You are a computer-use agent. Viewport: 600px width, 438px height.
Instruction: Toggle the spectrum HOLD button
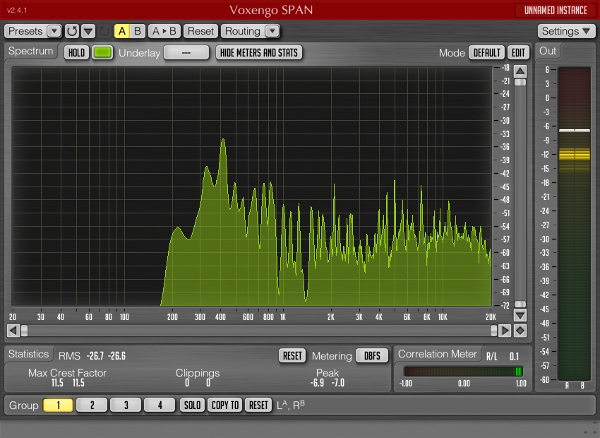click(77, 53)
